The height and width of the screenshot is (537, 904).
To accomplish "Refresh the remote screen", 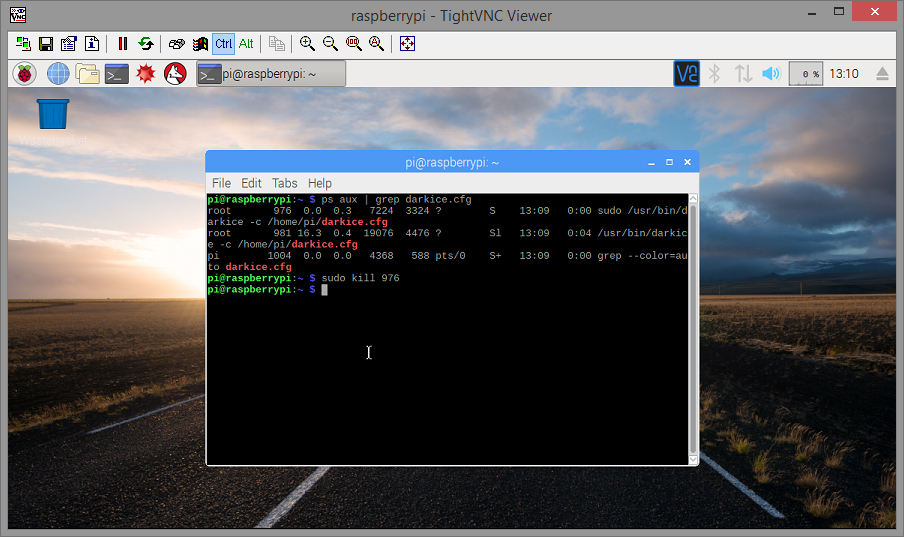I will (x=146, y=44).
